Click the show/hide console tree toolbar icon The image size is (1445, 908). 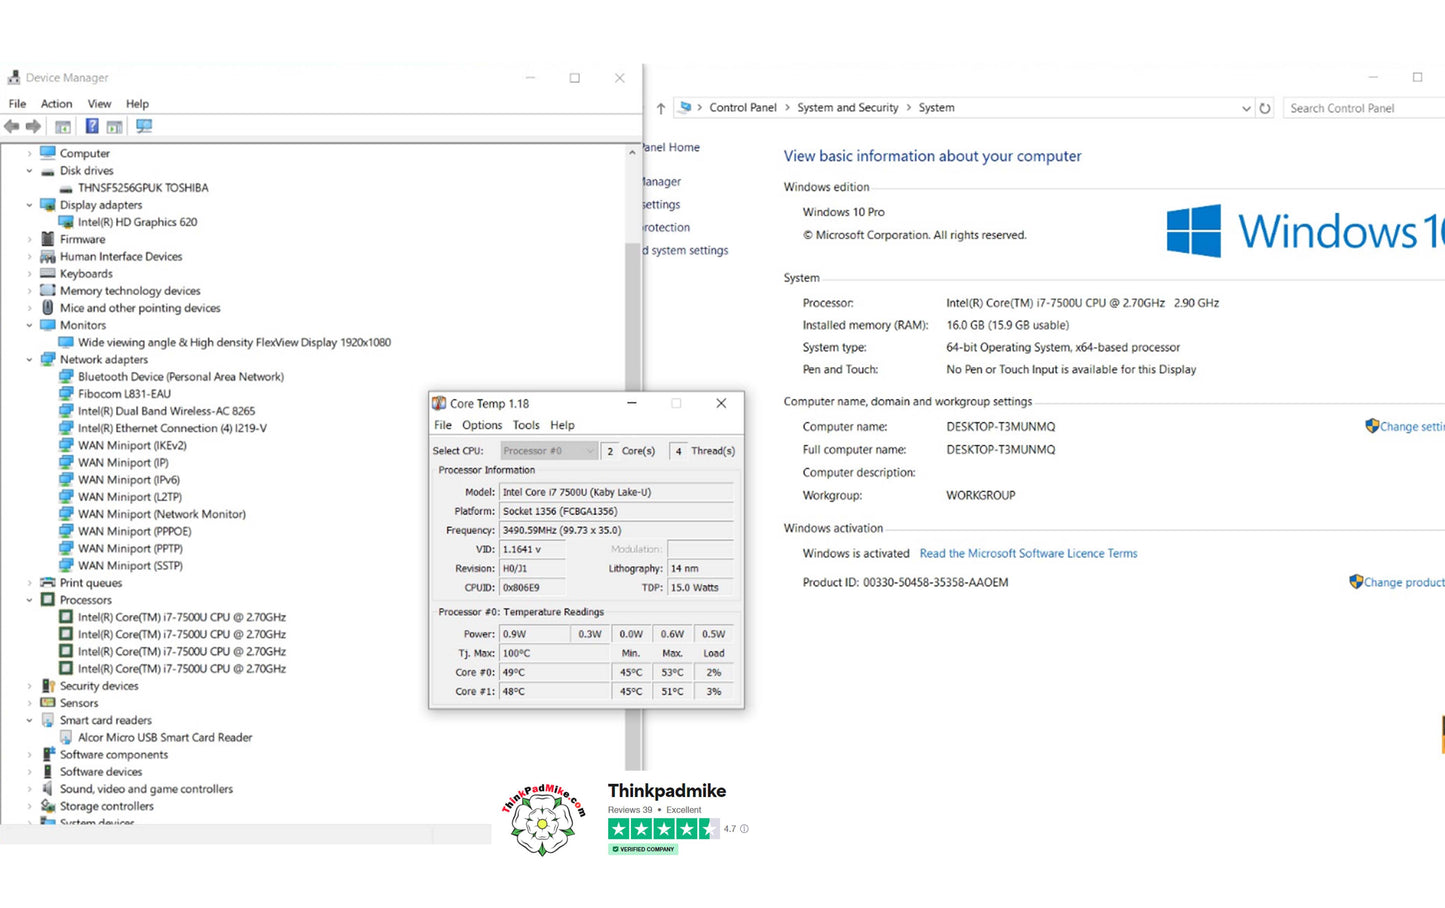63,127
